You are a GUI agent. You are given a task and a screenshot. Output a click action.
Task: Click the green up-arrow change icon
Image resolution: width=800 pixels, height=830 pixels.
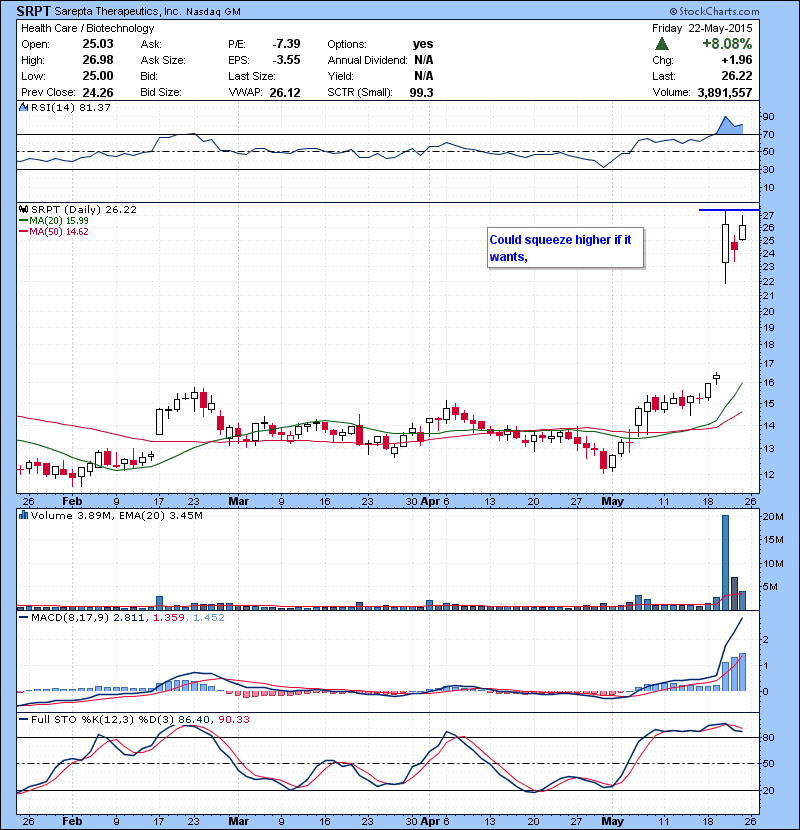pyautogui.click(x=662, y=43)
